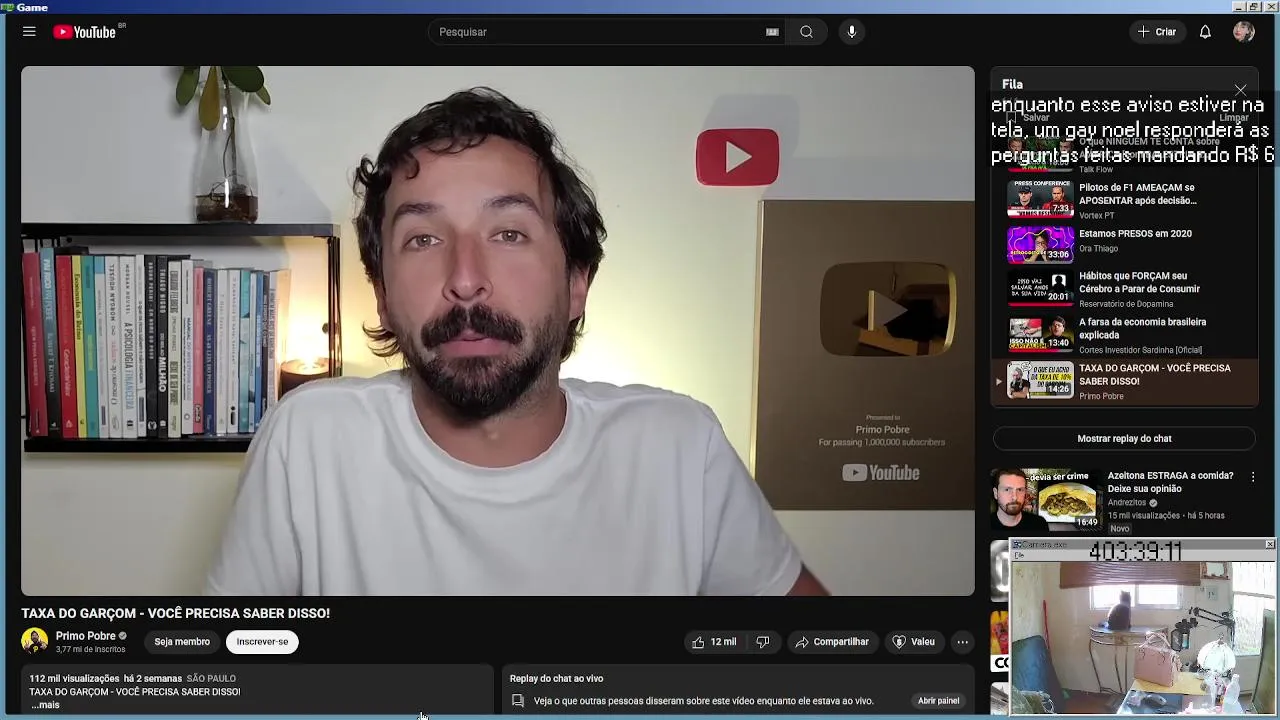The image size is (1280, 720).
Task: Click the 12 mil like count
Action: pyautogui.click(x=723, y=642)
